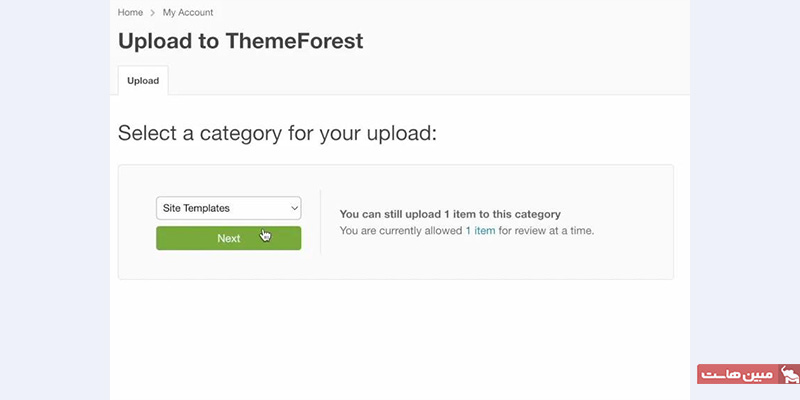Click the elephant logo icon in the watermark
Screen dimensions: 800x400
click(x=789, y=374)
